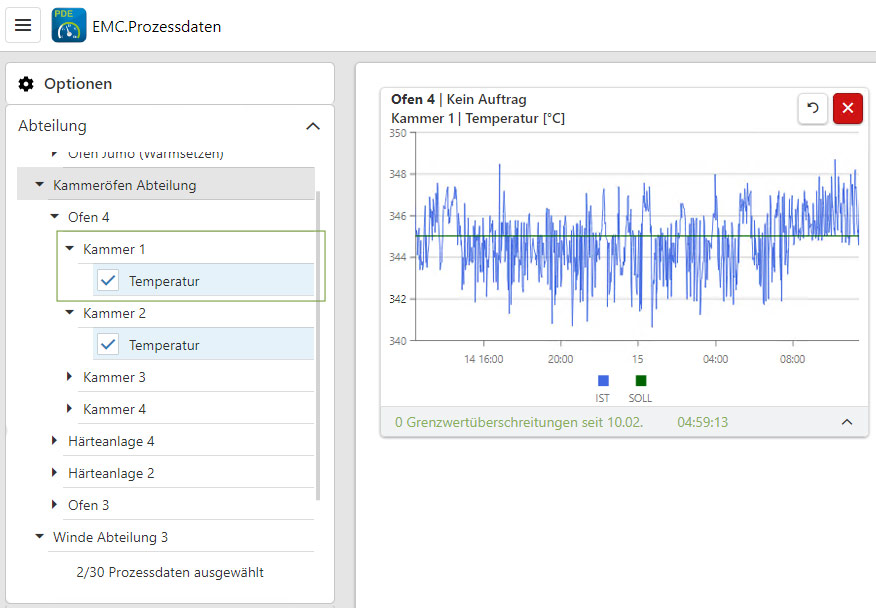Expand the Härteanlage 4 node
This screenshot has width=876, height=608.
point(54,441)
